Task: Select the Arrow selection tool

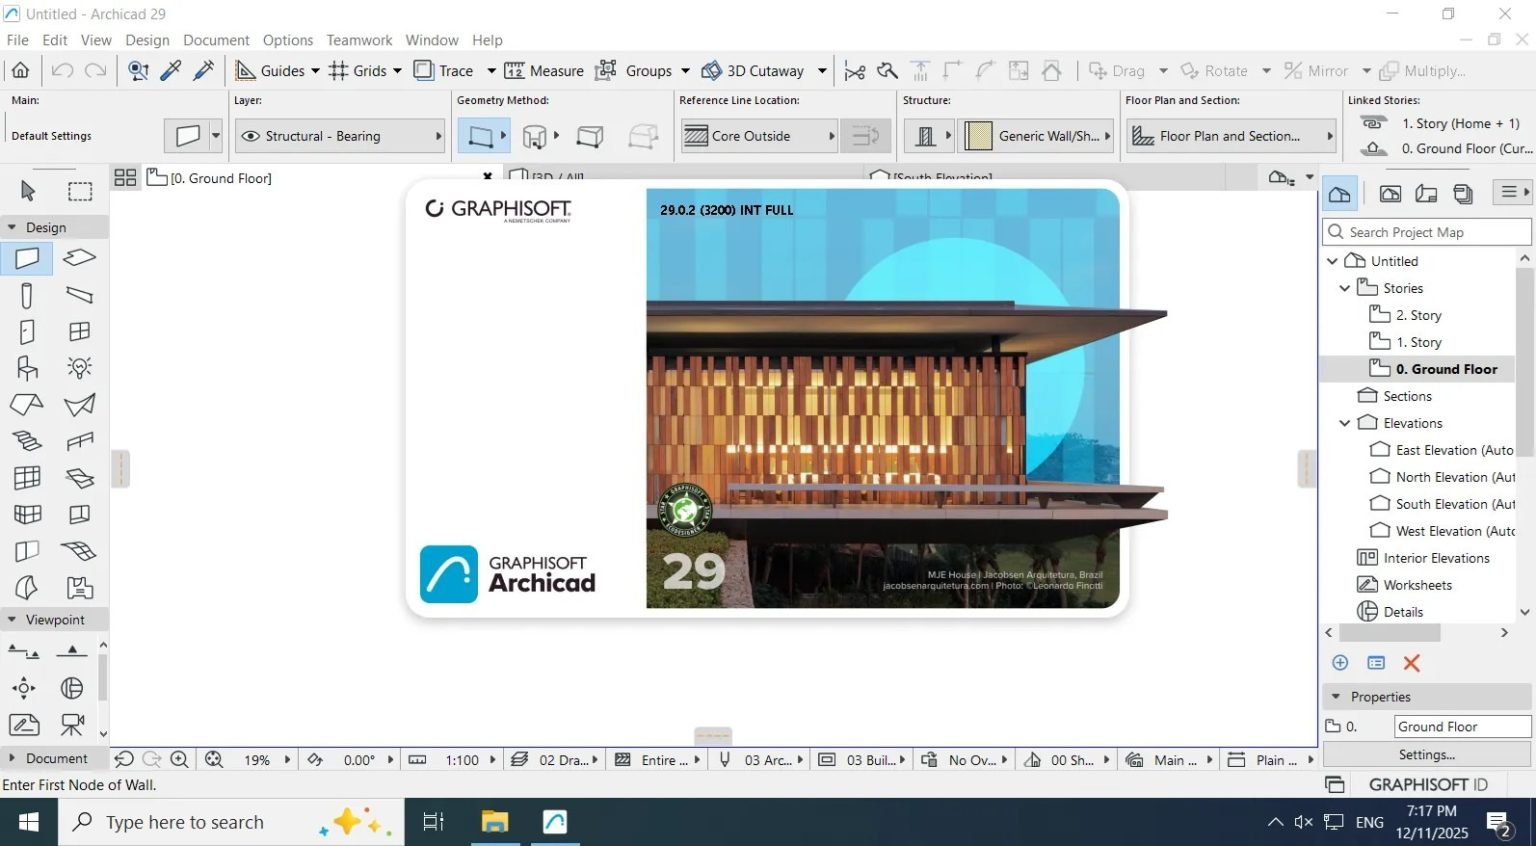Action: [27, 191]
